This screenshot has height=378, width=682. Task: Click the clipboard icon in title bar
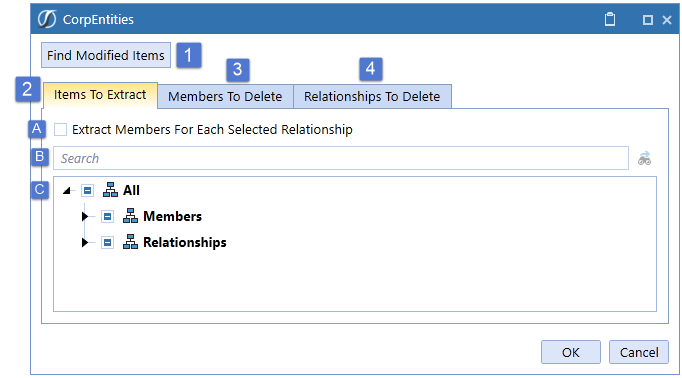(610, 20)
